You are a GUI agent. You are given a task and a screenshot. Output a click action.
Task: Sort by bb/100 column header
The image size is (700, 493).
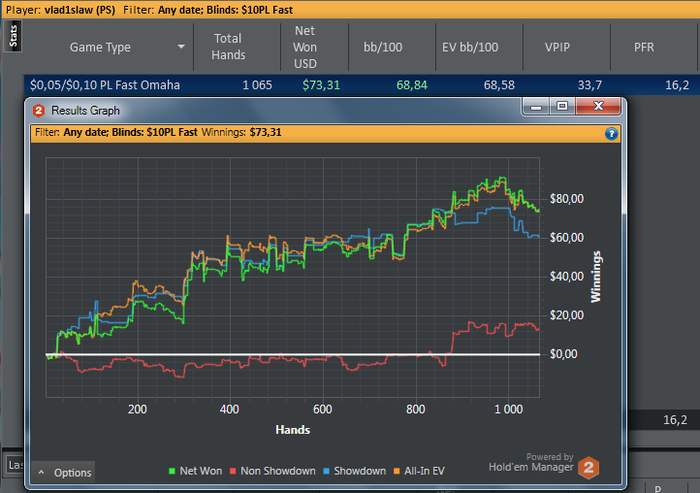(x=383, y=47)
